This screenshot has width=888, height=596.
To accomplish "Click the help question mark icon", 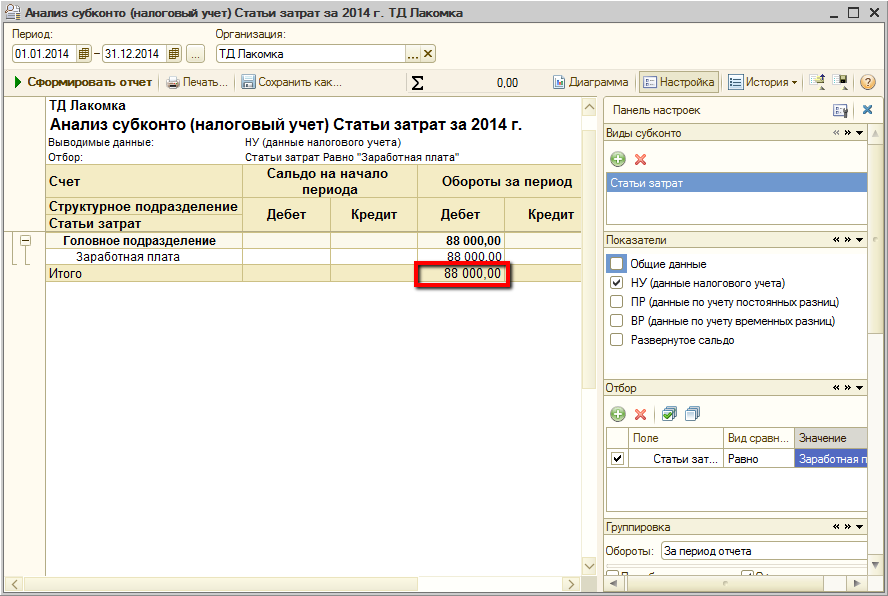I will [867, 82].
